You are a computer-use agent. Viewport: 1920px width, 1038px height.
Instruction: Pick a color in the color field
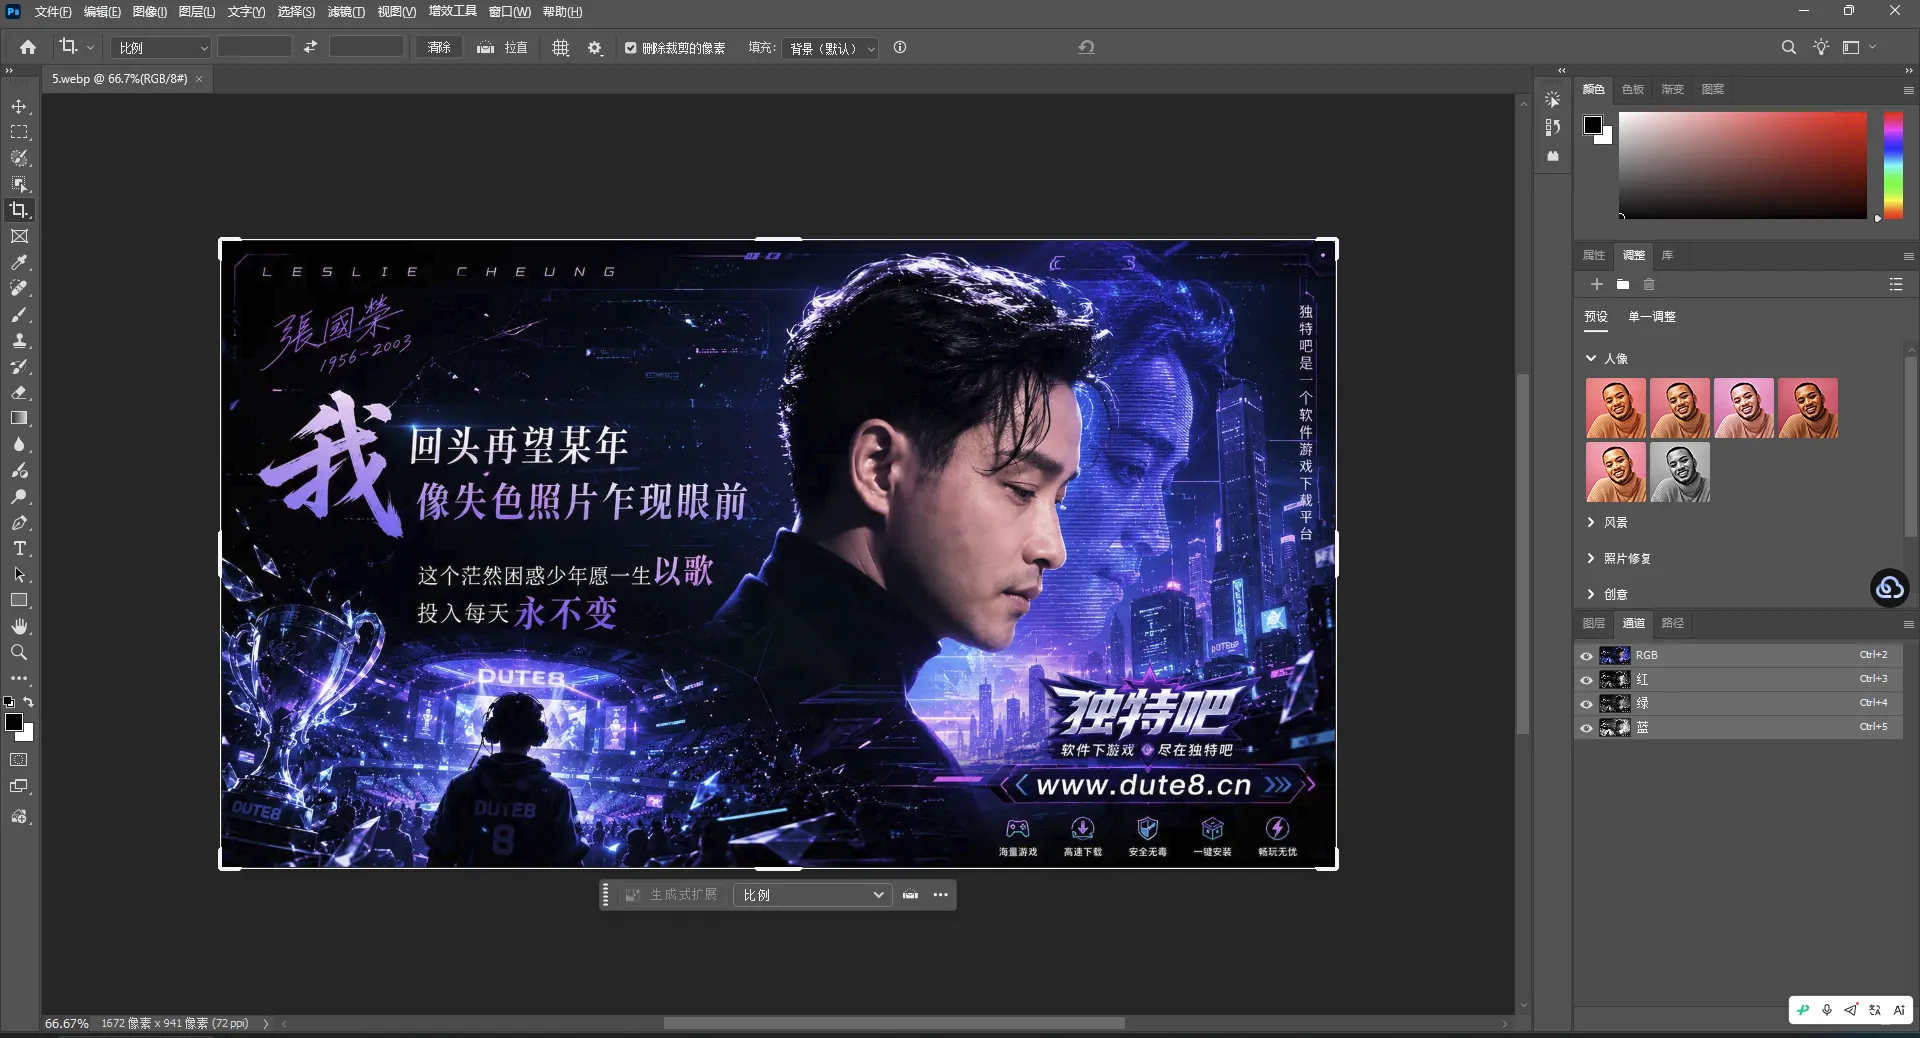pyautogui.click(x=1743, y=165)
